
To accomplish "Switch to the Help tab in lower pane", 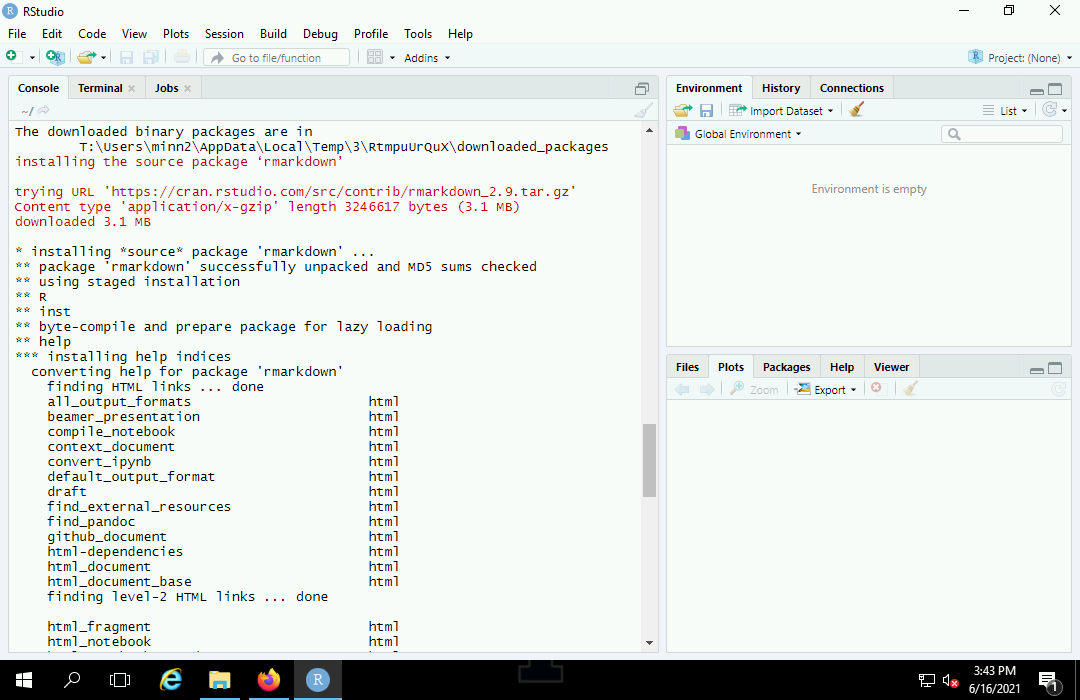I will point(842,367).
